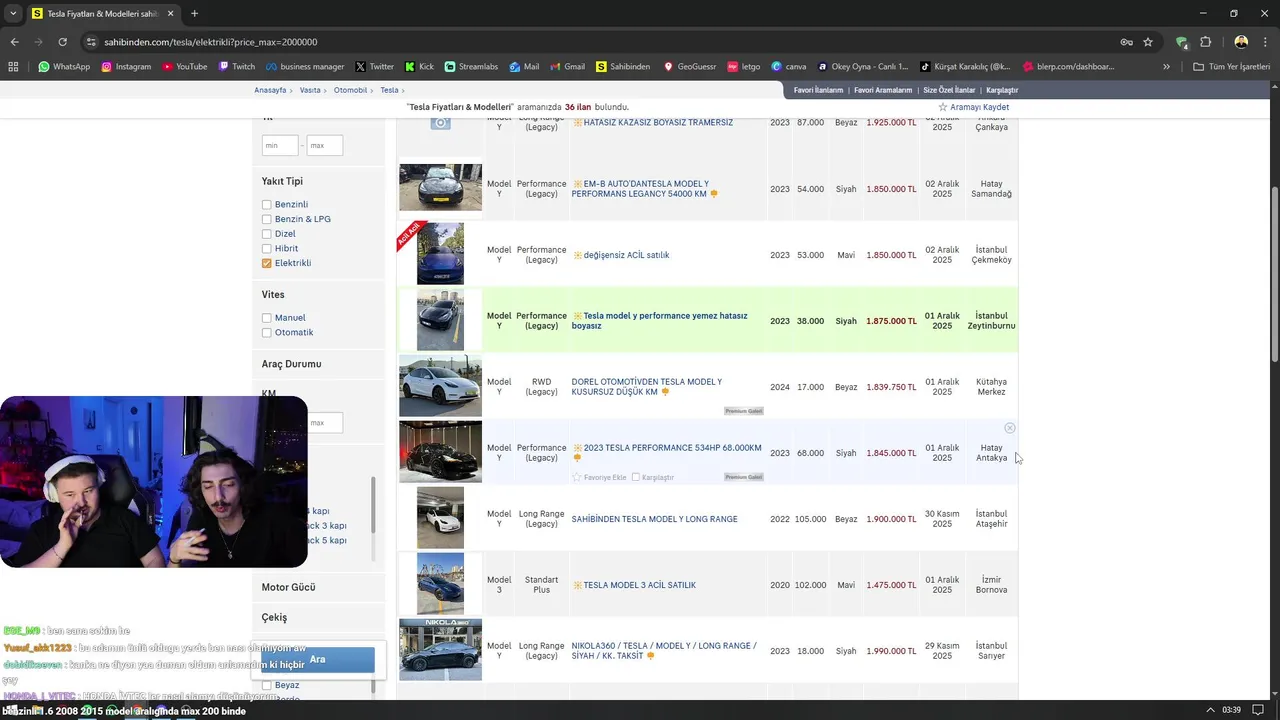Open the Twitch bookmark

[236, 67]
